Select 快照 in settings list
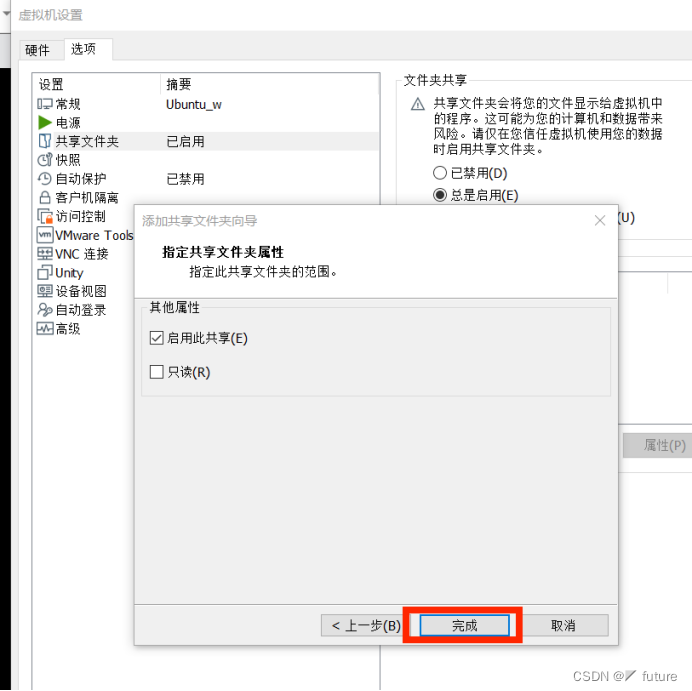This screenshot has width=692, height=691. pyautogui.click(x=68, y=159)
